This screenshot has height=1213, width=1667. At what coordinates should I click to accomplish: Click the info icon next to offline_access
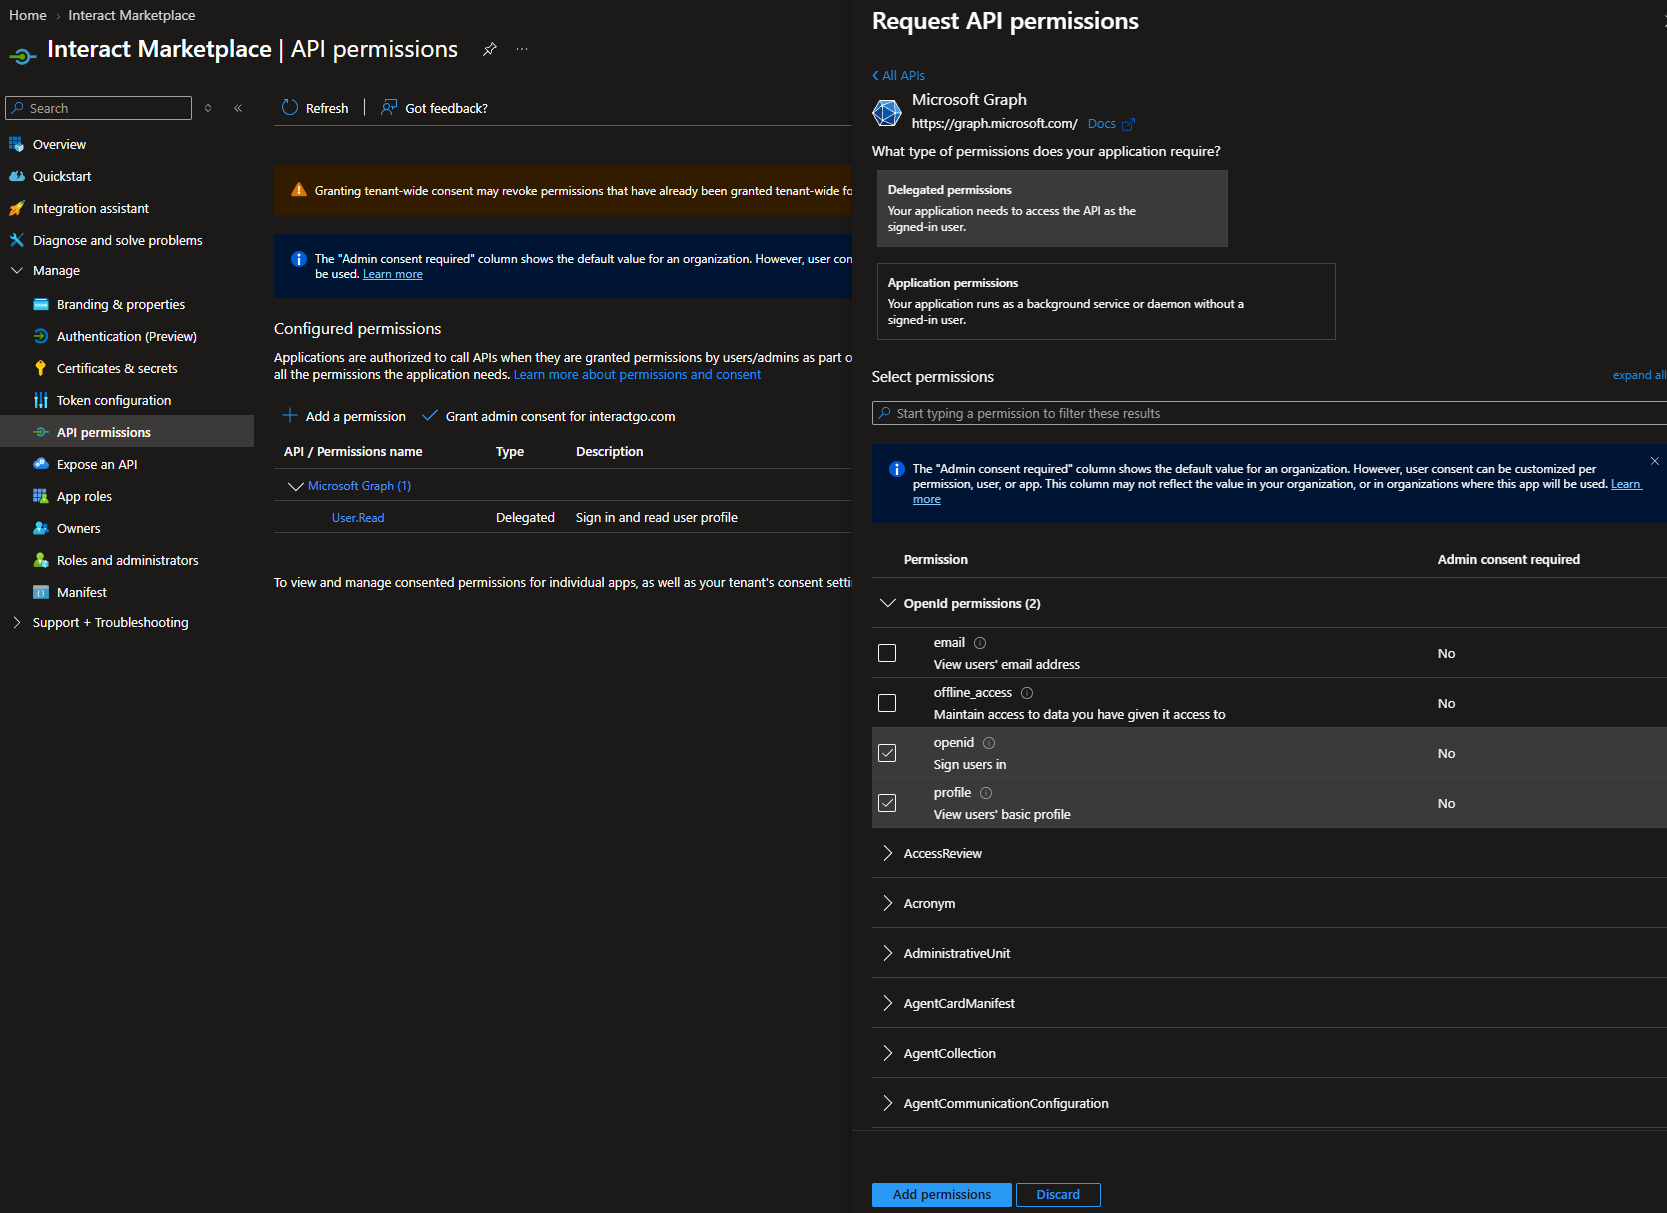click(x=1027, y=693)
